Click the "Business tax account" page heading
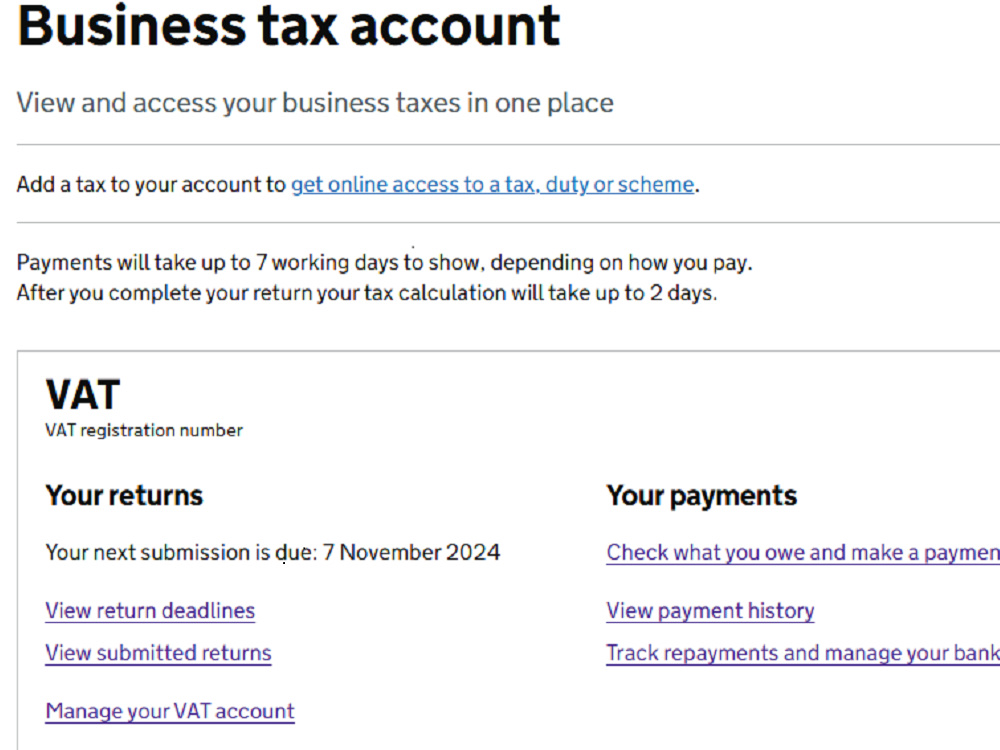Screen dimensions: 1000x750 tap(288, 27)
